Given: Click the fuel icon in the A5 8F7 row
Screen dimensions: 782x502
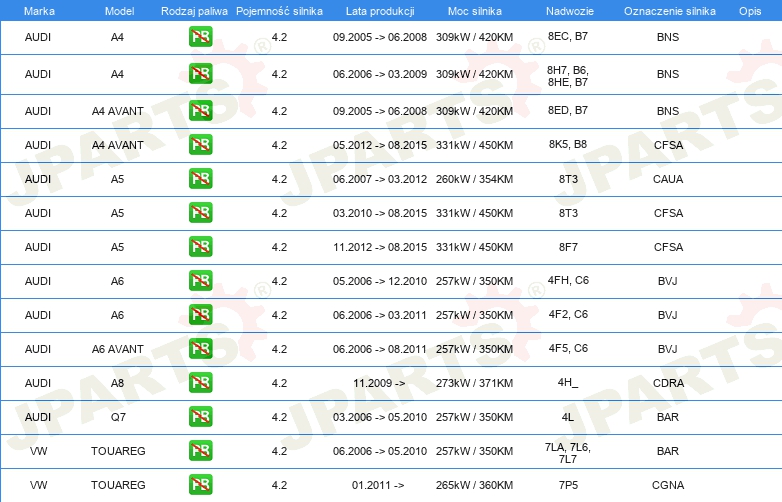Looking at the screenshot, I should point(200,247).
